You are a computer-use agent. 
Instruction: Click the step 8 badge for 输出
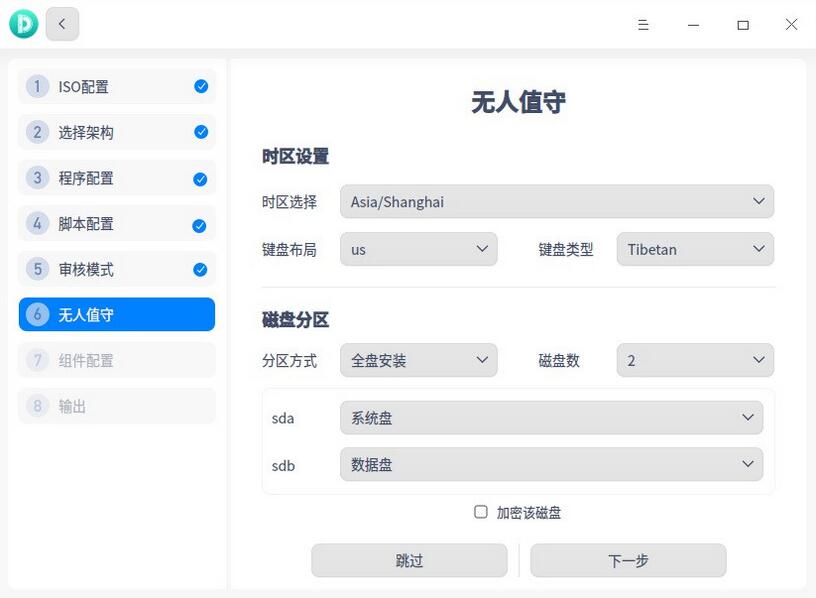point(35,406)
